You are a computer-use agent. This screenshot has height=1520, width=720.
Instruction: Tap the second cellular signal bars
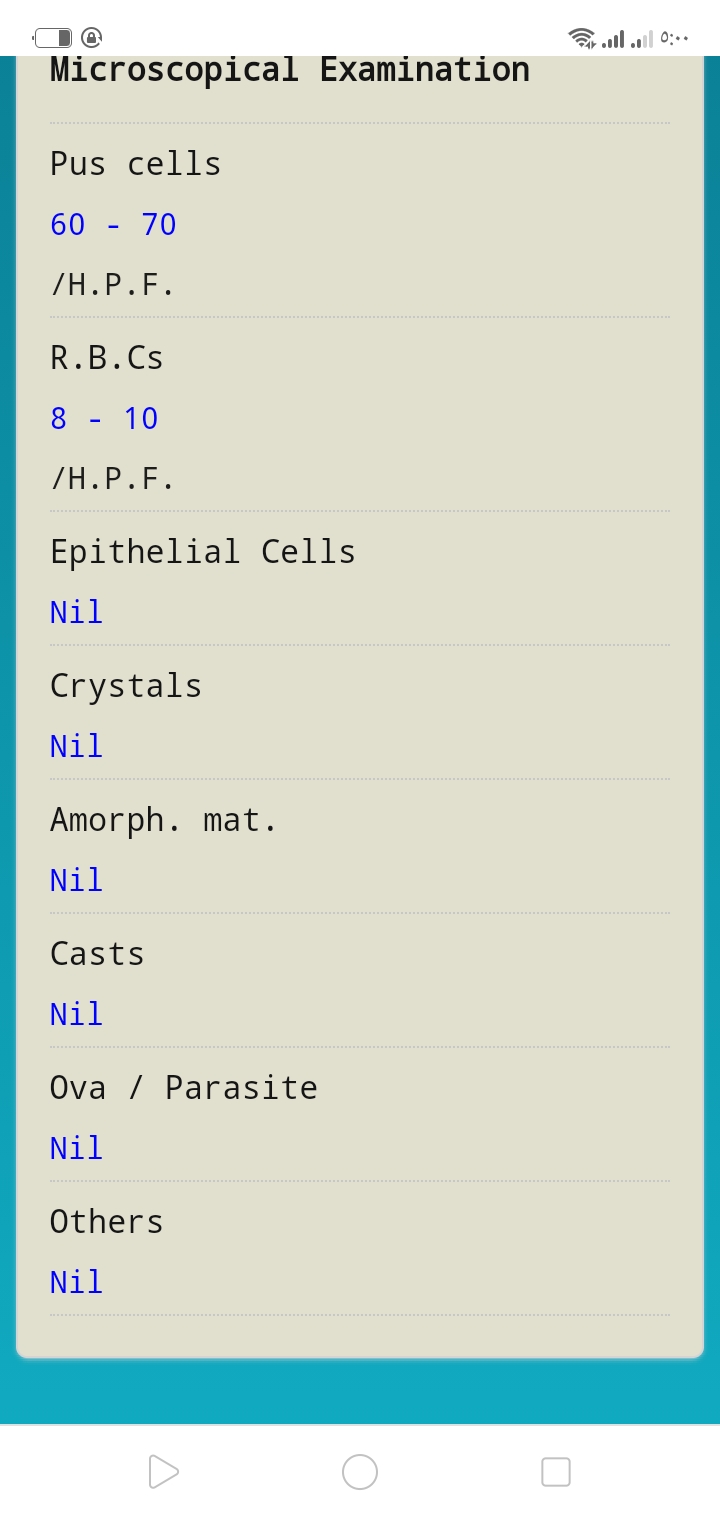pos(642,39)
